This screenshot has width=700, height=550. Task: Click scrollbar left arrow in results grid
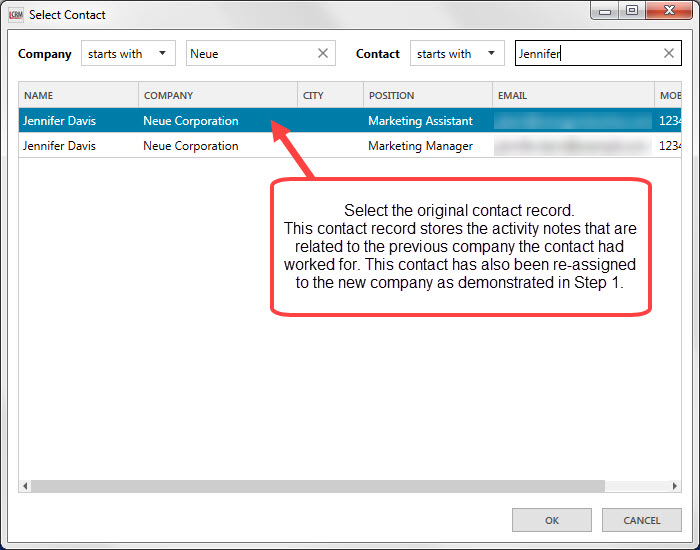25,486
